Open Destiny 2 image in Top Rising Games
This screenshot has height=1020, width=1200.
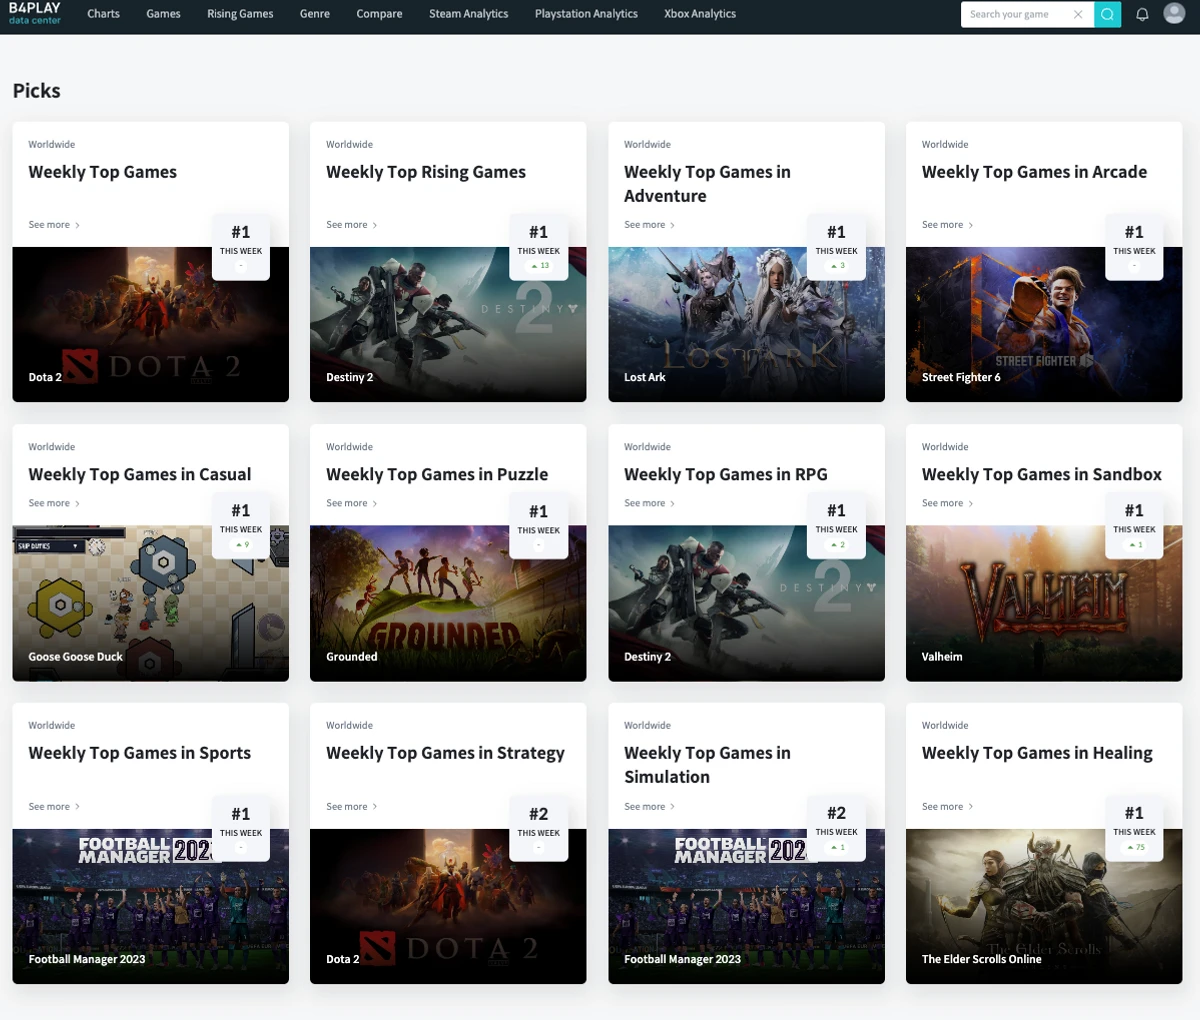pyautogui.click(x=448, y=324)
